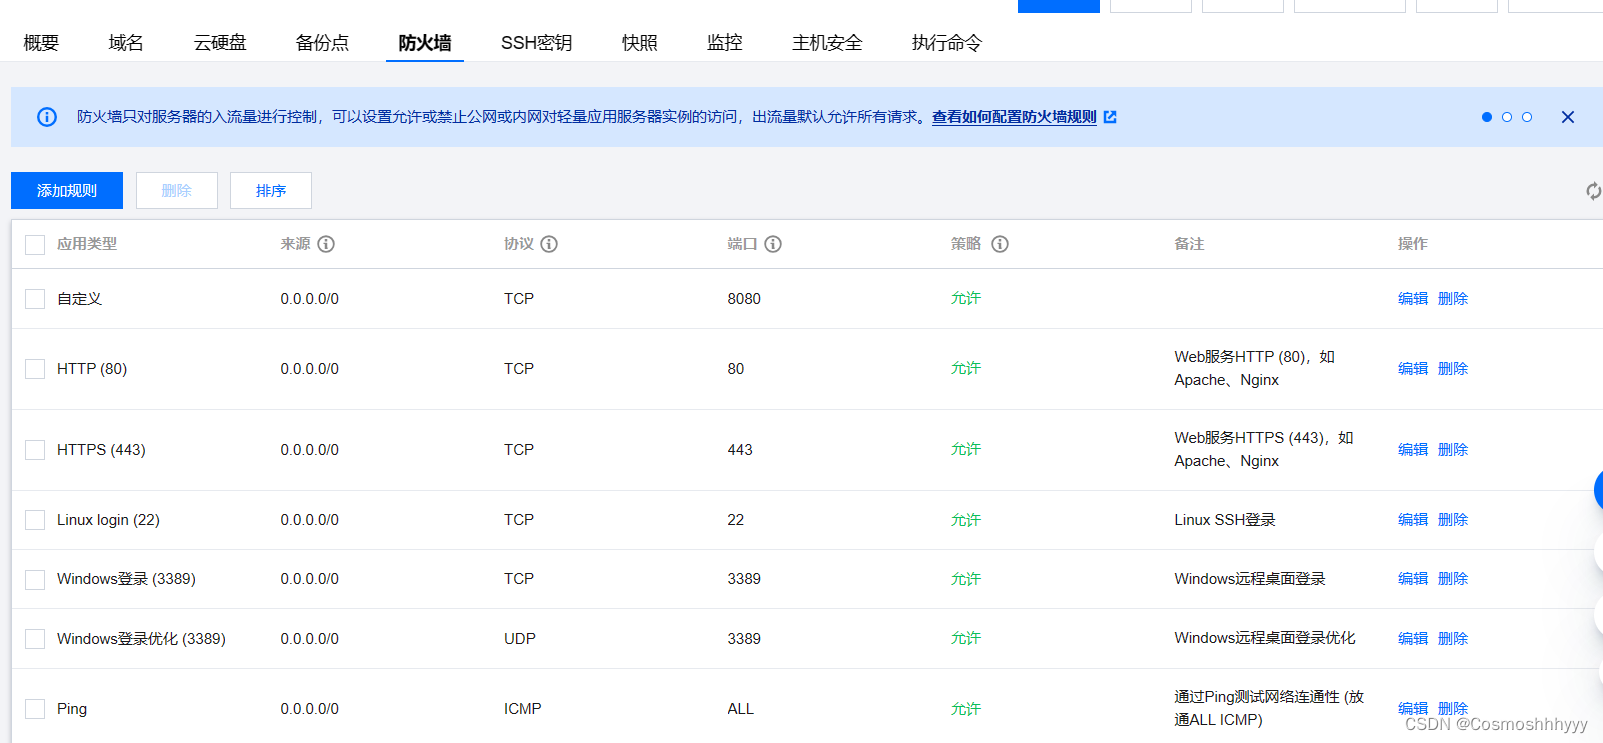This screenshot has width=1603, height=743.
Task: Switch to the SSH密钥 tab
Action: [x=537, y=43]
